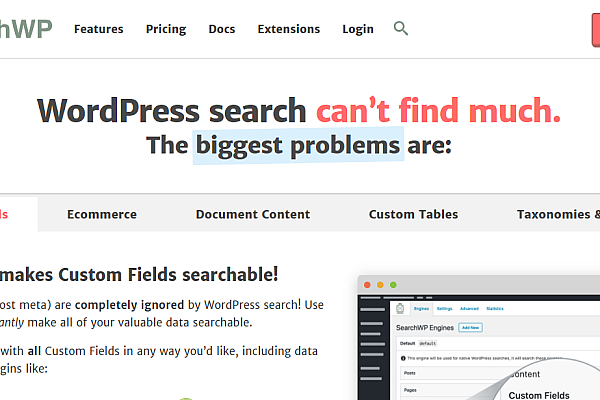
Task: Select the Taxonomies tab
Action: [558, 214]
